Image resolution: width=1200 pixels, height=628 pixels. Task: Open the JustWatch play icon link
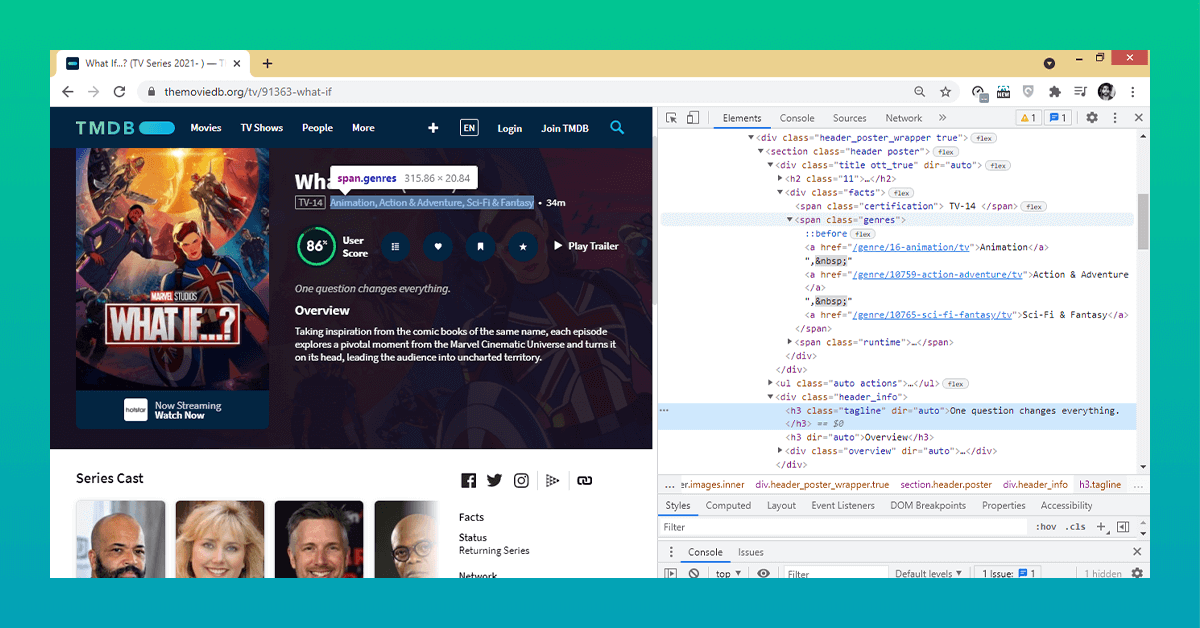tap(552, 481)
